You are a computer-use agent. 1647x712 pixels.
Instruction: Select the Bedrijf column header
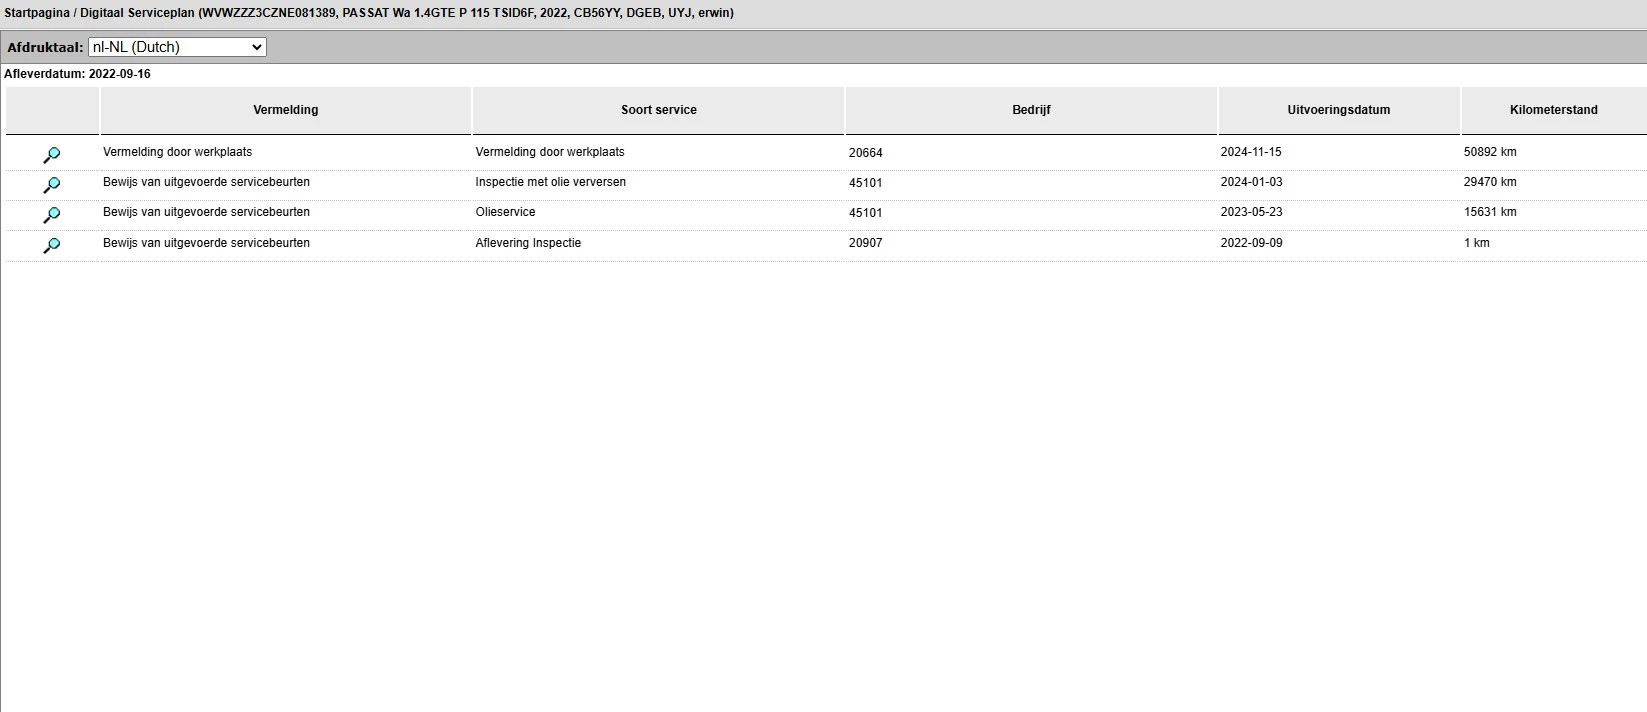[x=1031, y=110]
